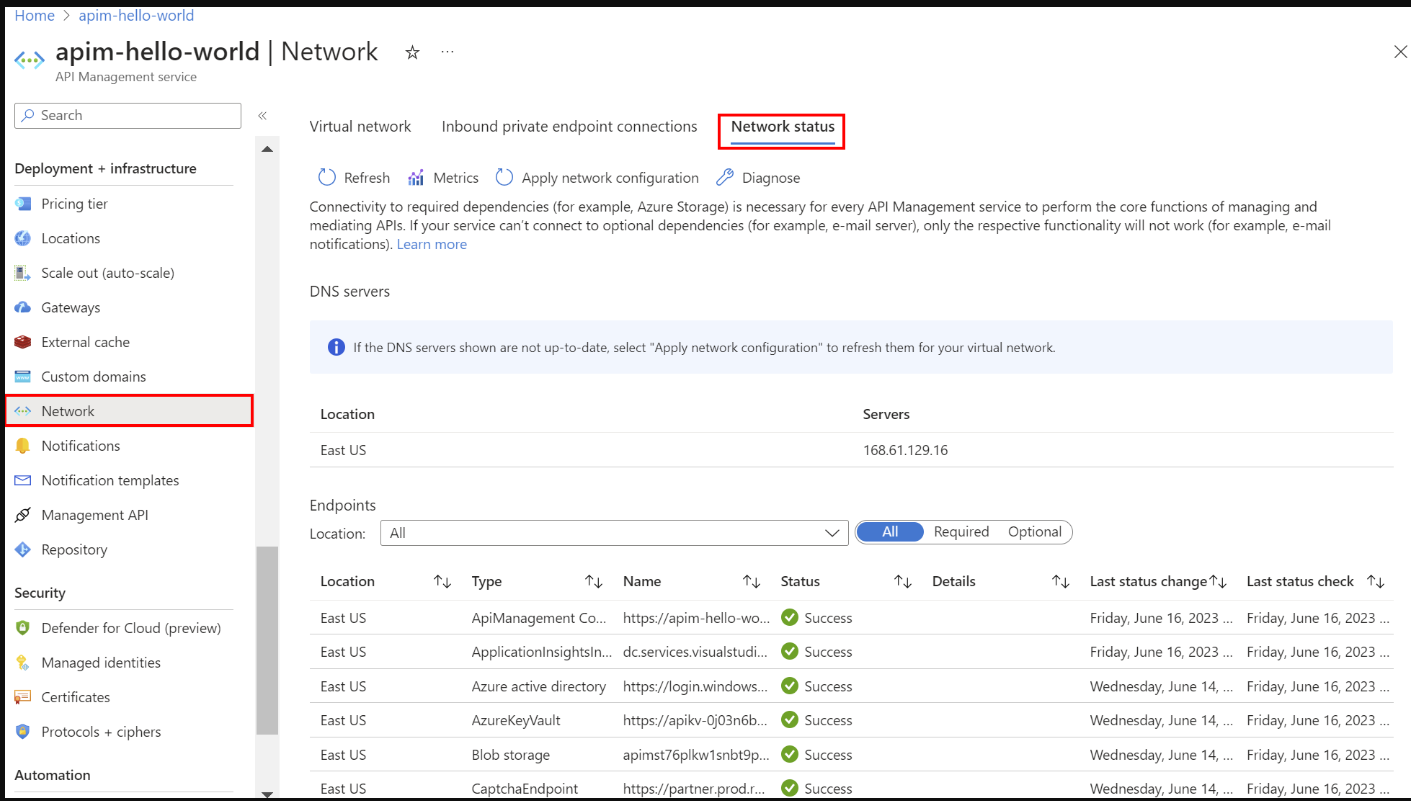
Task: Click the https://login.windows... name cell
Action: [x=696, y=687]
